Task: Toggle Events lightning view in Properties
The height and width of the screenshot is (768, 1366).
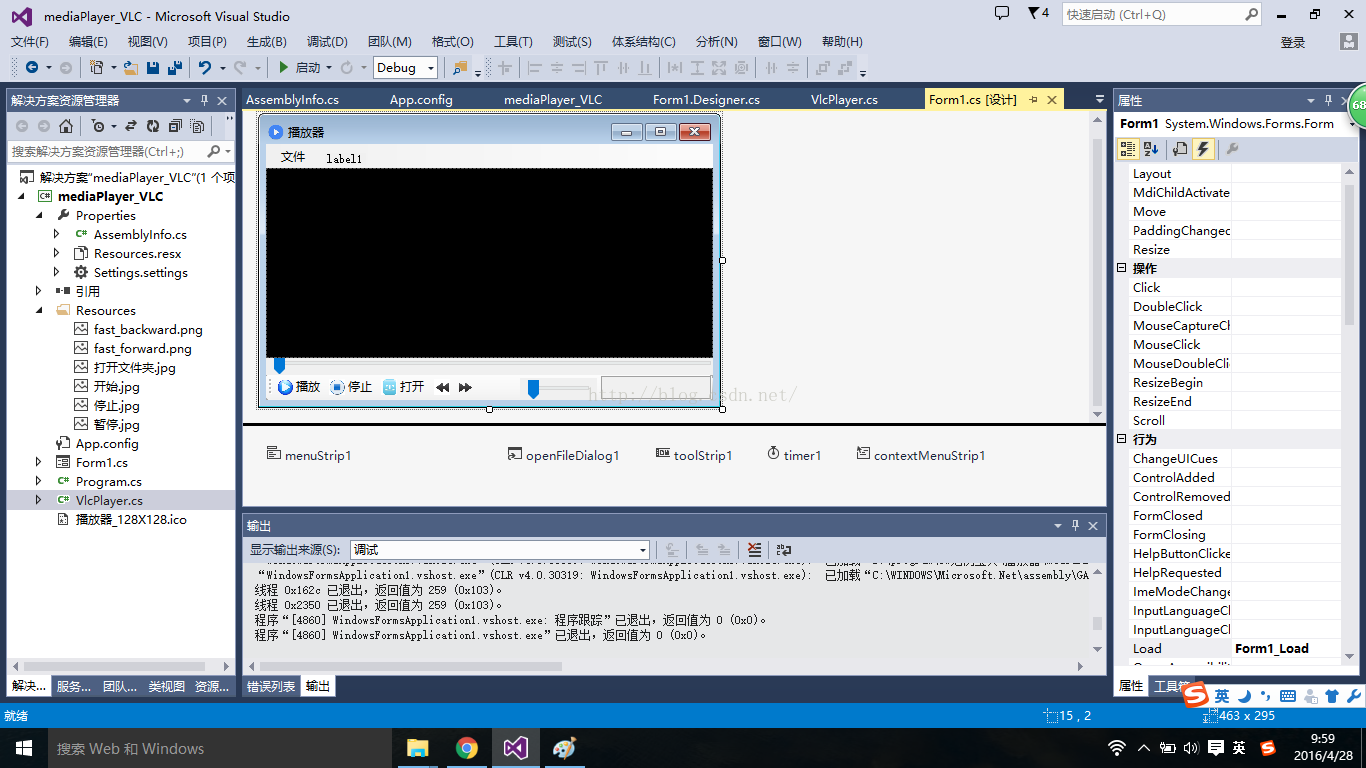Action: point(1203,149)
